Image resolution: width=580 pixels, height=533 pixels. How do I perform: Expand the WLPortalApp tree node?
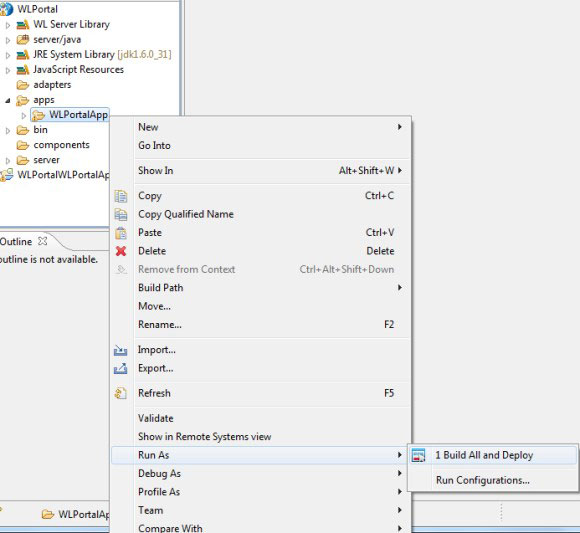(x=24, y=116)
